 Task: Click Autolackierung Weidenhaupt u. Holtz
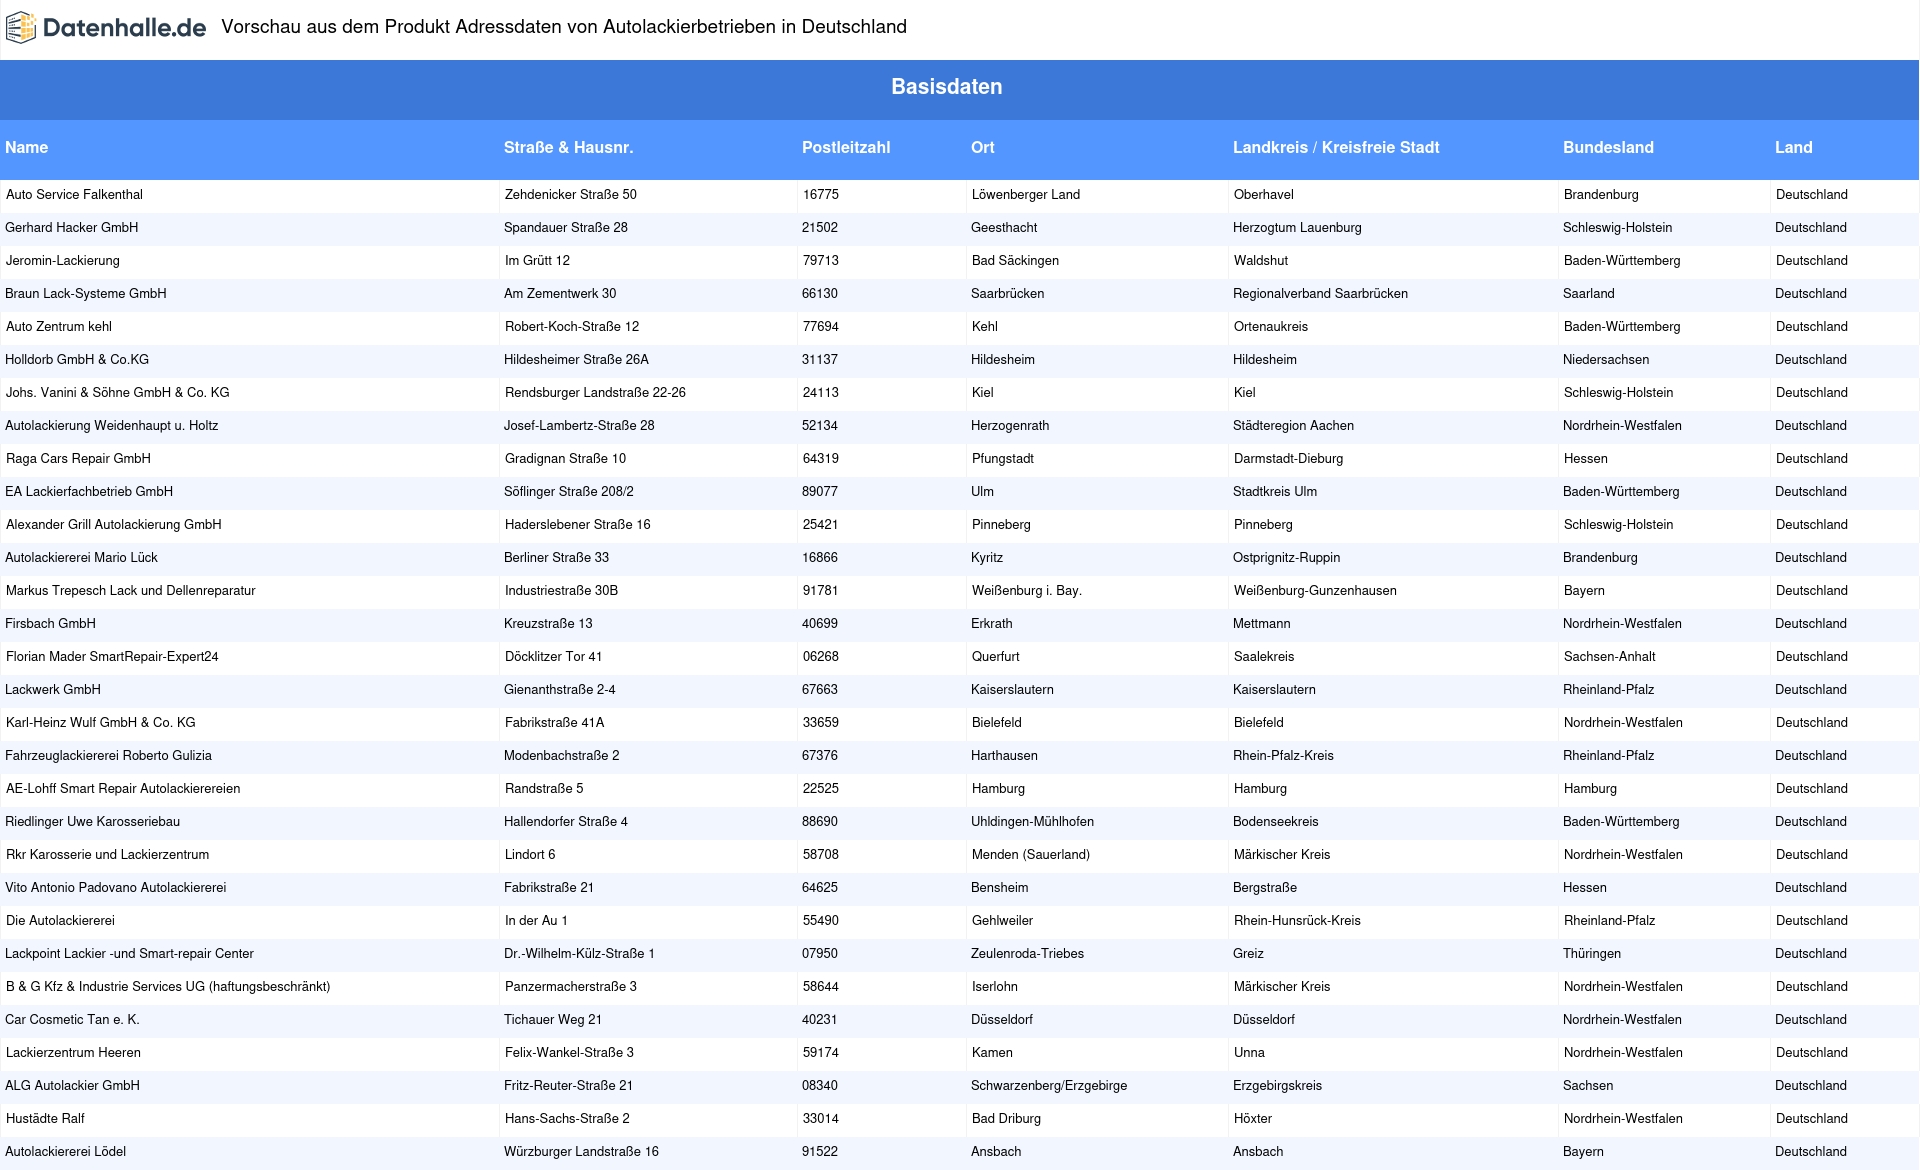click(x=112, y=426)
